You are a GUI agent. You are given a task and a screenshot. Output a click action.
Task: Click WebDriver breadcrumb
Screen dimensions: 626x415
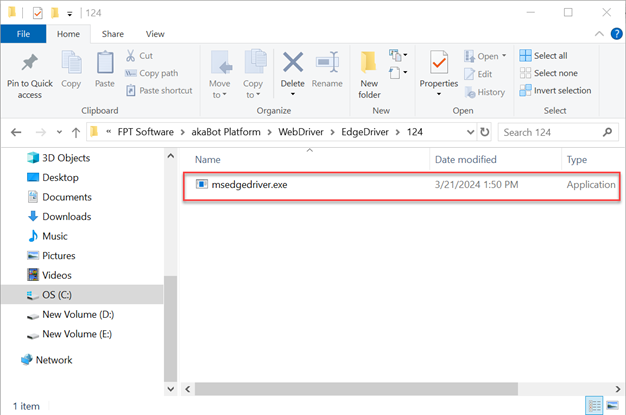pos(301,132)
